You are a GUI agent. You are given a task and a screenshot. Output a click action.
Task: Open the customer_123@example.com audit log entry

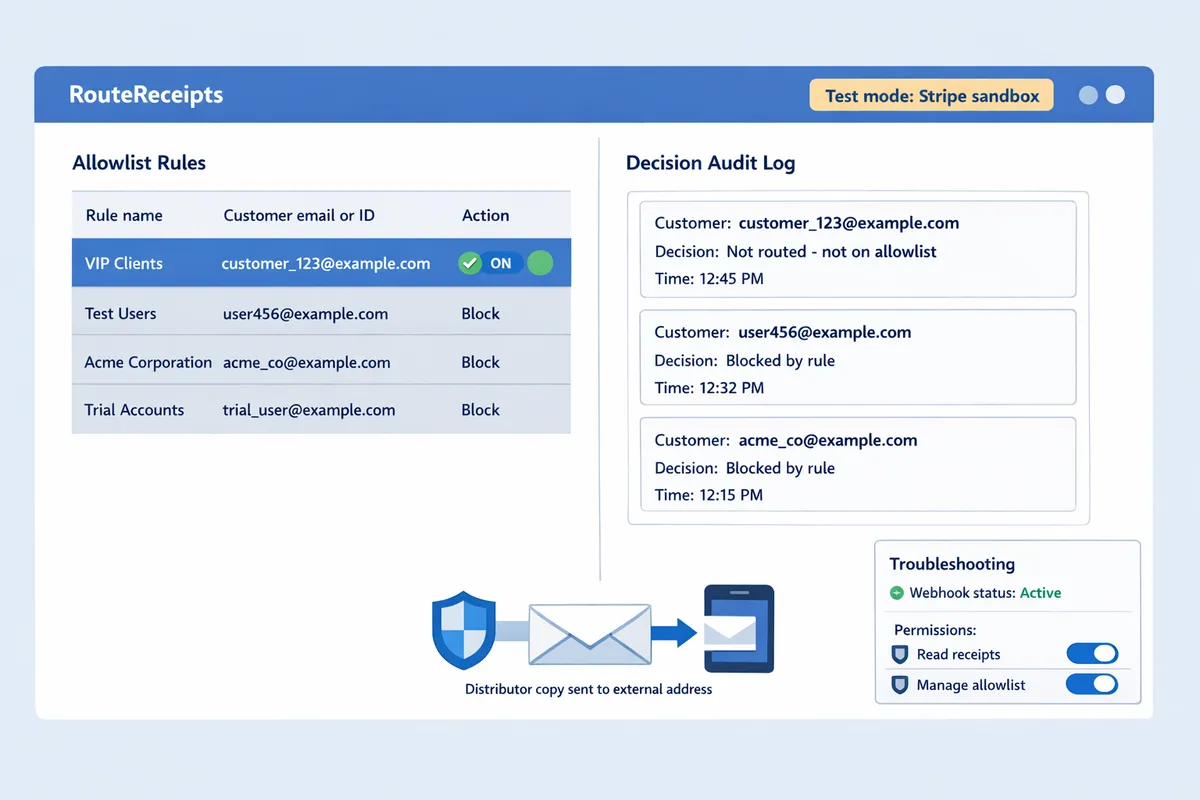tap(857, 248)
